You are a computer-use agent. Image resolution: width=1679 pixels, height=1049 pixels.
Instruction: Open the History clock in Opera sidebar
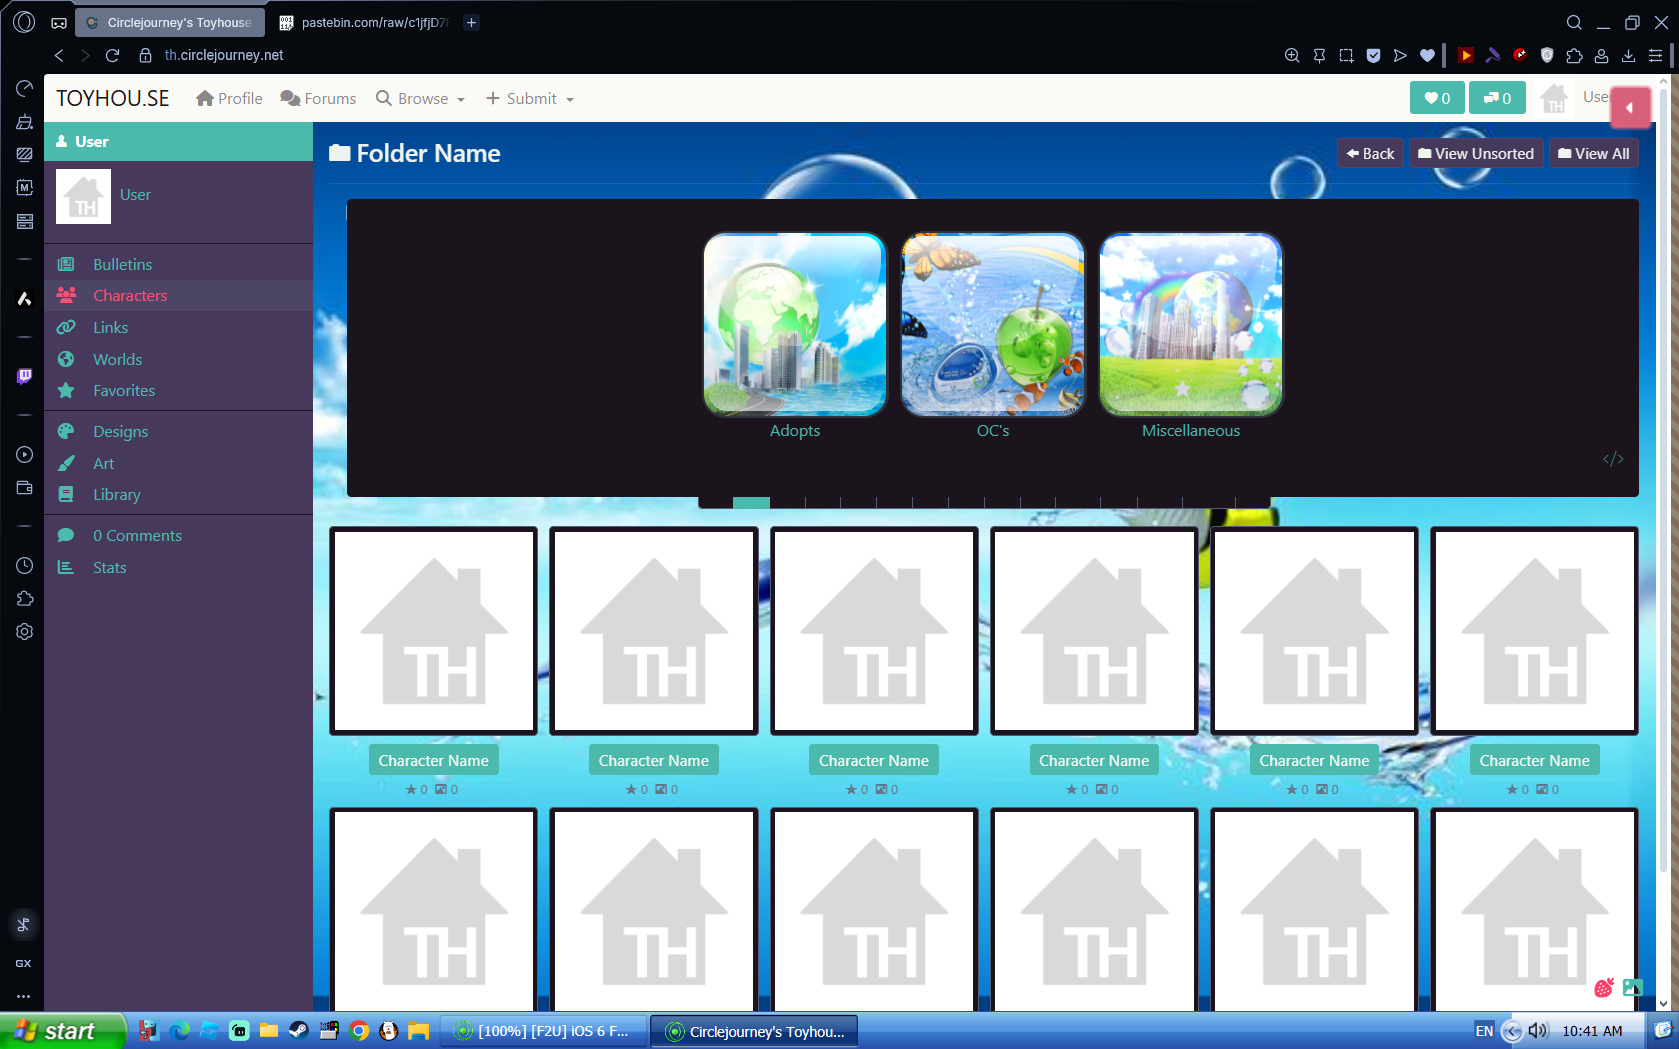pos(24,566)
